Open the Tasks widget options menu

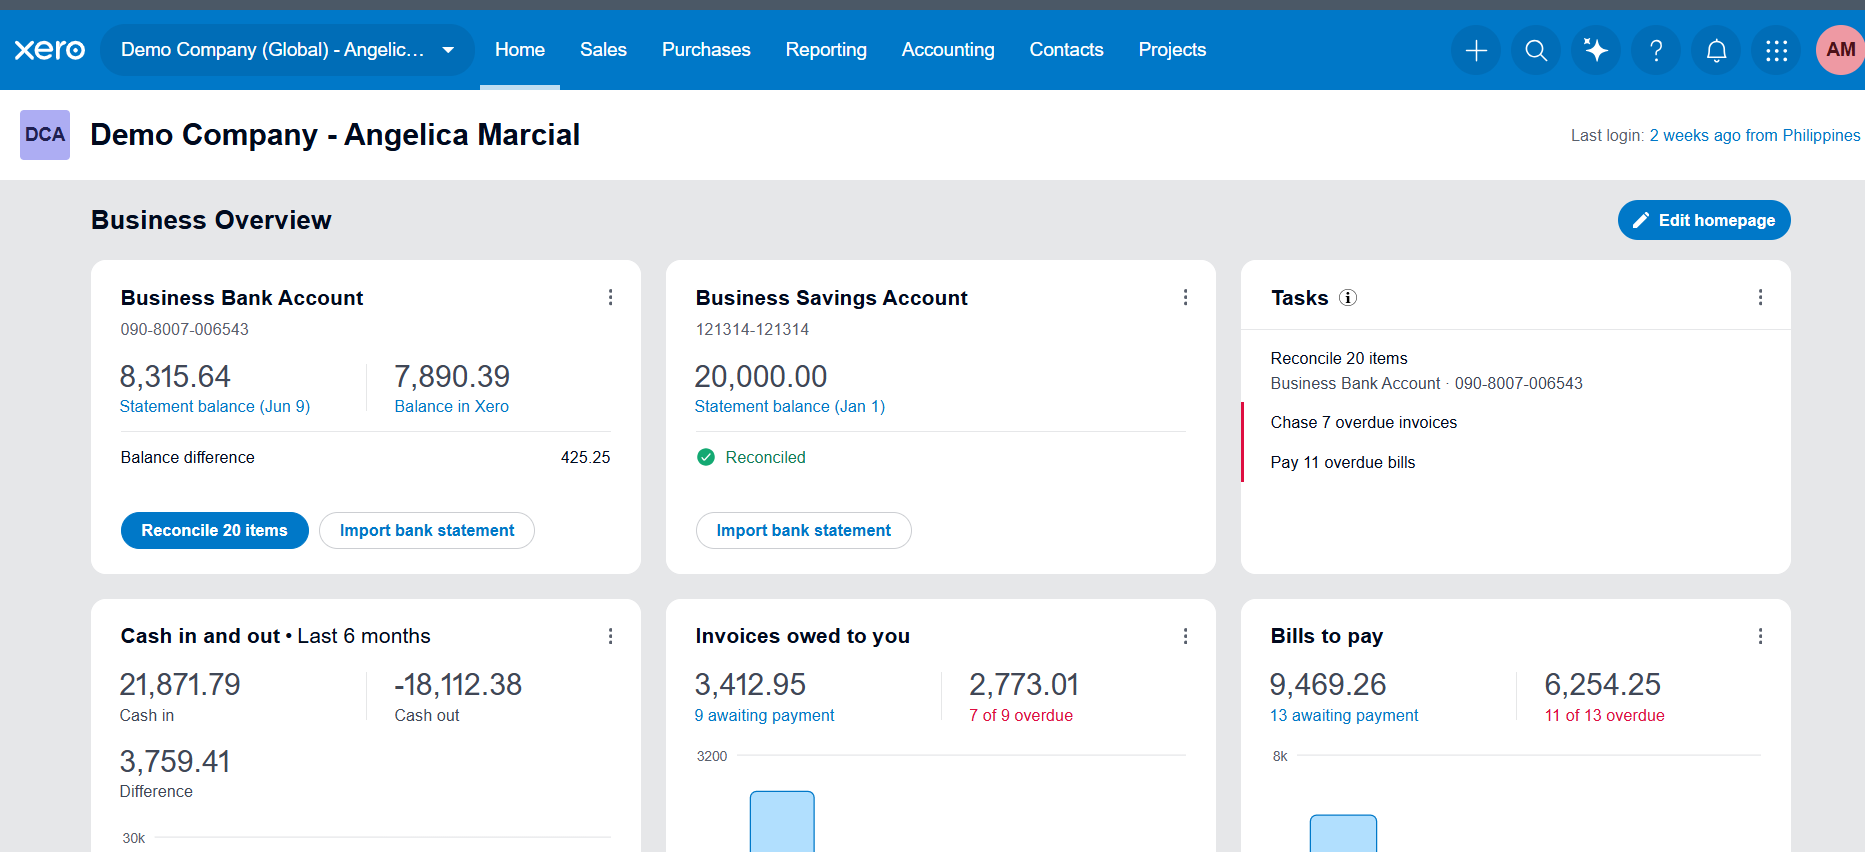[x=1760, y=297]
